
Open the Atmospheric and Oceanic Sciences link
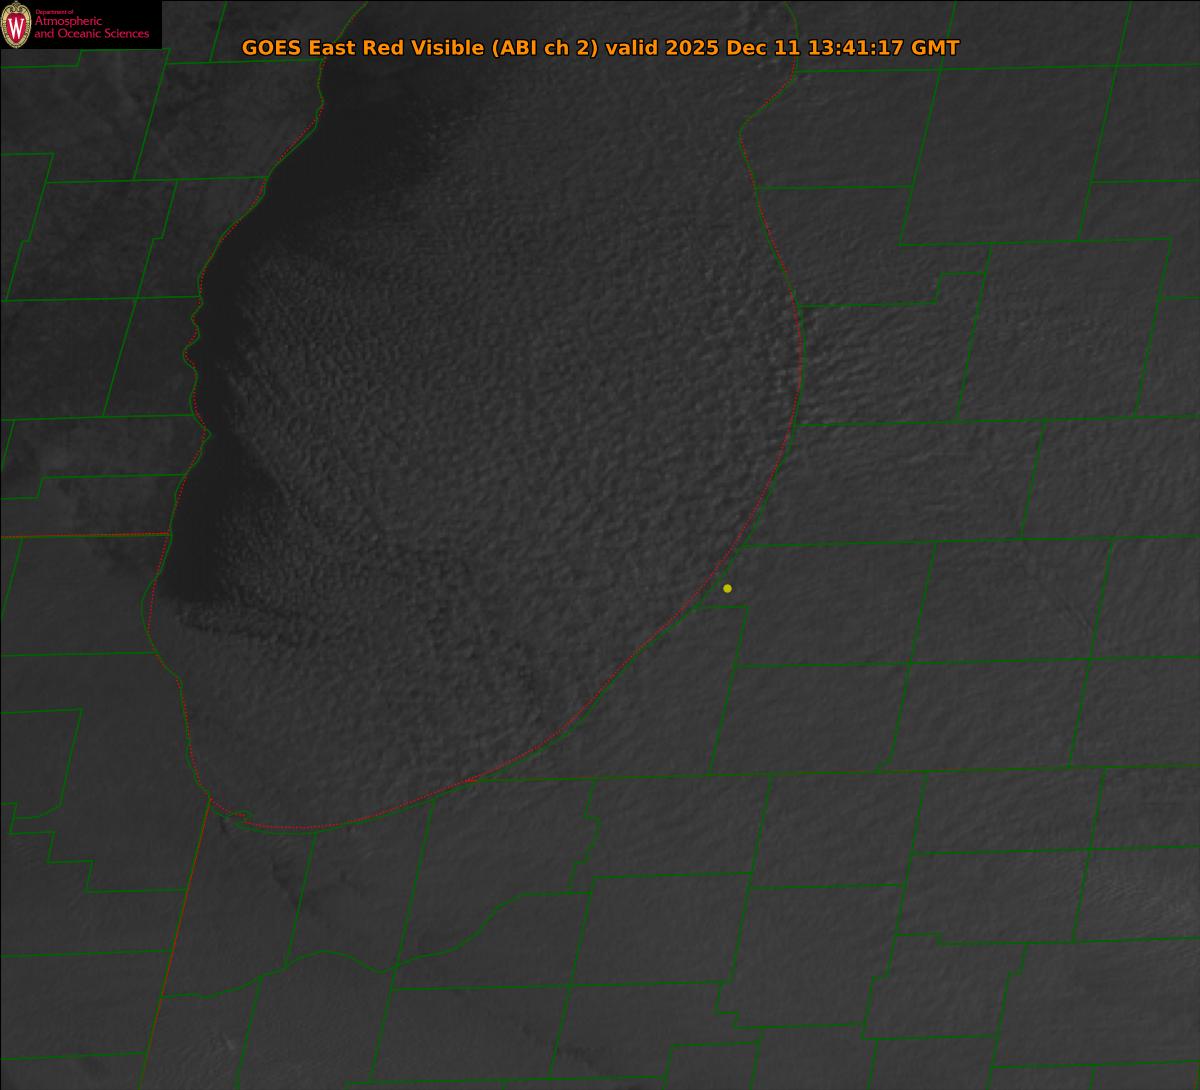pos(91,28)
